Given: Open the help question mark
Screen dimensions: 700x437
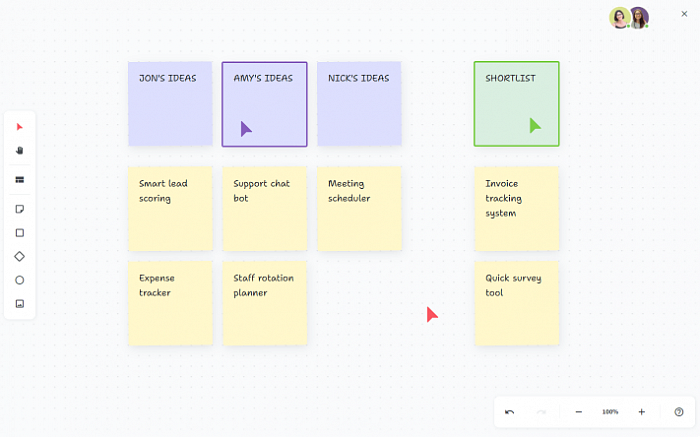Looking at the screenshot, I should (x=679, y=412).
